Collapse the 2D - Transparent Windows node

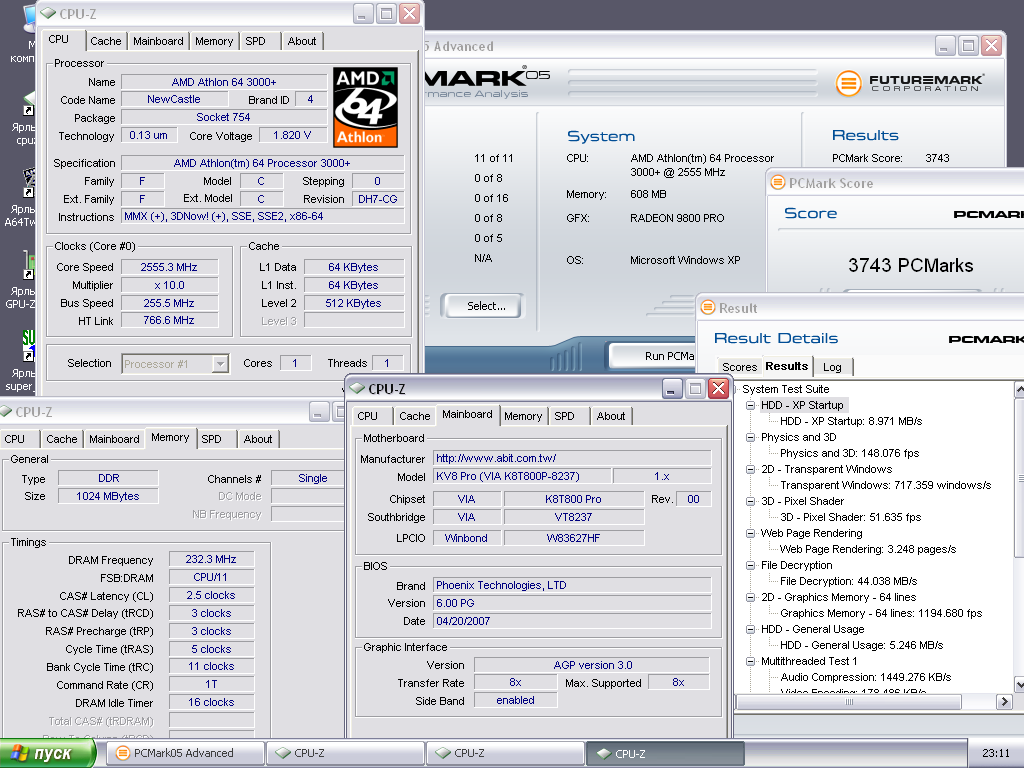click(750, 469)
